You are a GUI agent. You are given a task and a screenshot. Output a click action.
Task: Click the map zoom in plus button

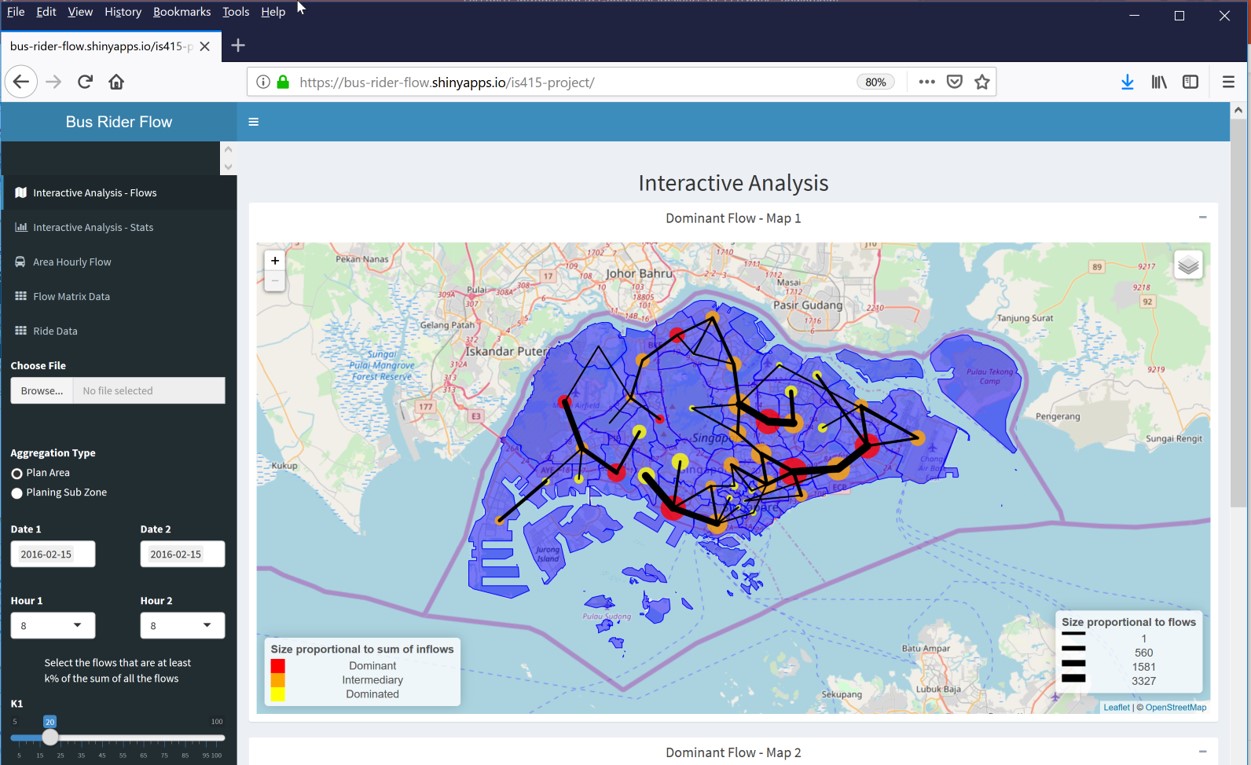point(274,260)
